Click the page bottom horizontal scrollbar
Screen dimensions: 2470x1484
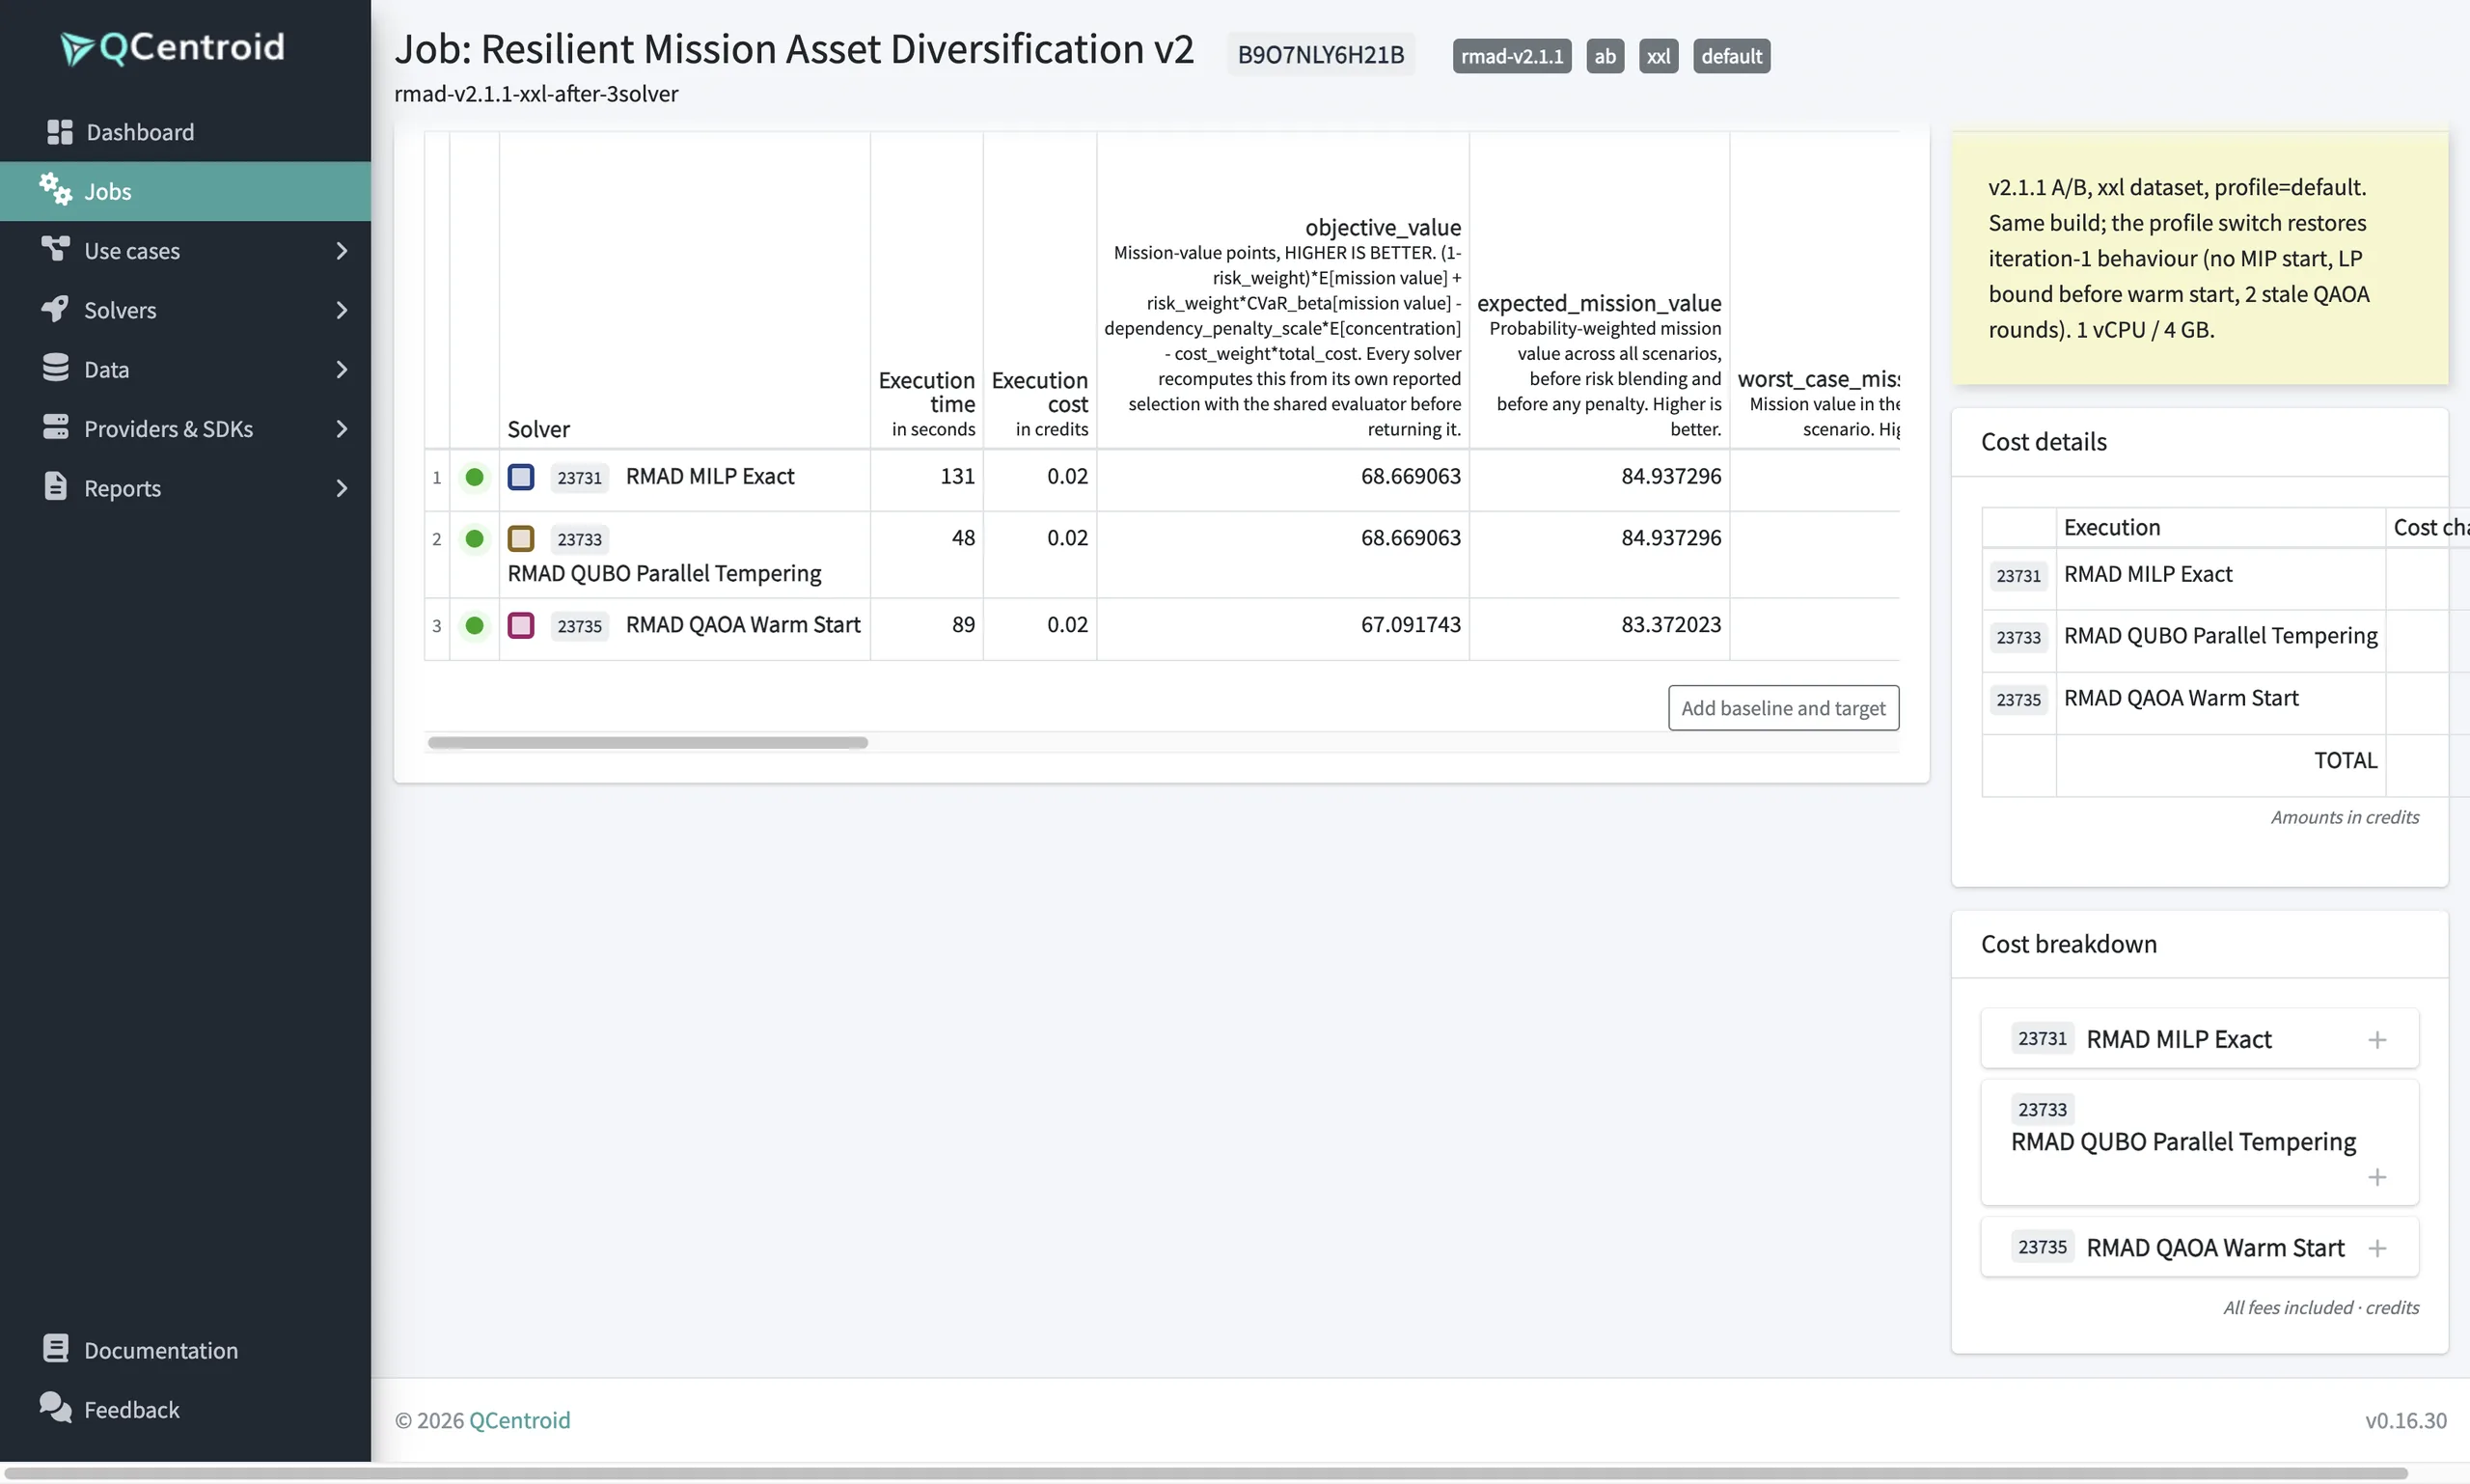1205,1474
